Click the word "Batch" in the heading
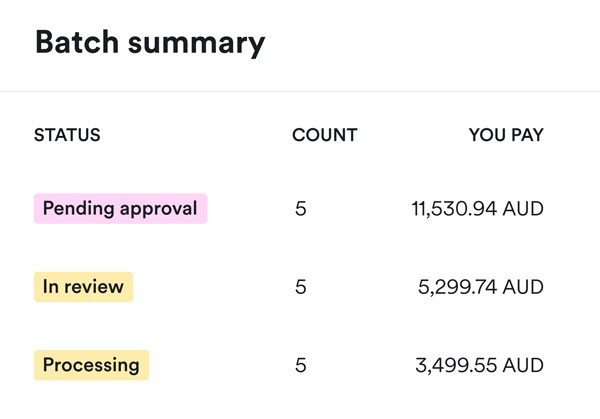Viewport: 600px width, 419px height. [x=76, y=42]
